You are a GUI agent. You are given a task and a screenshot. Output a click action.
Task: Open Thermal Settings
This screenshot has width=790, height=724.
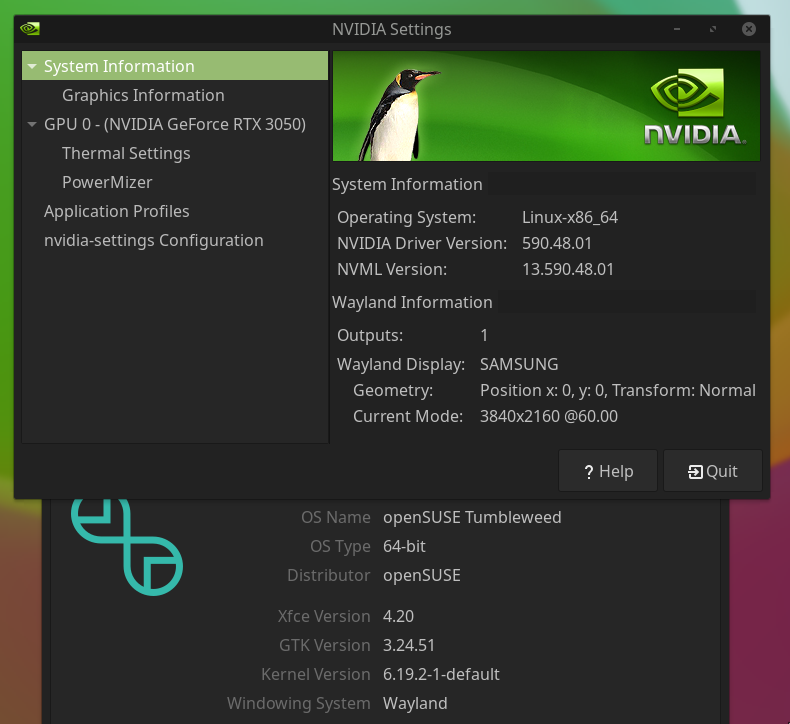pyautogui.click(x=126, y=154)
